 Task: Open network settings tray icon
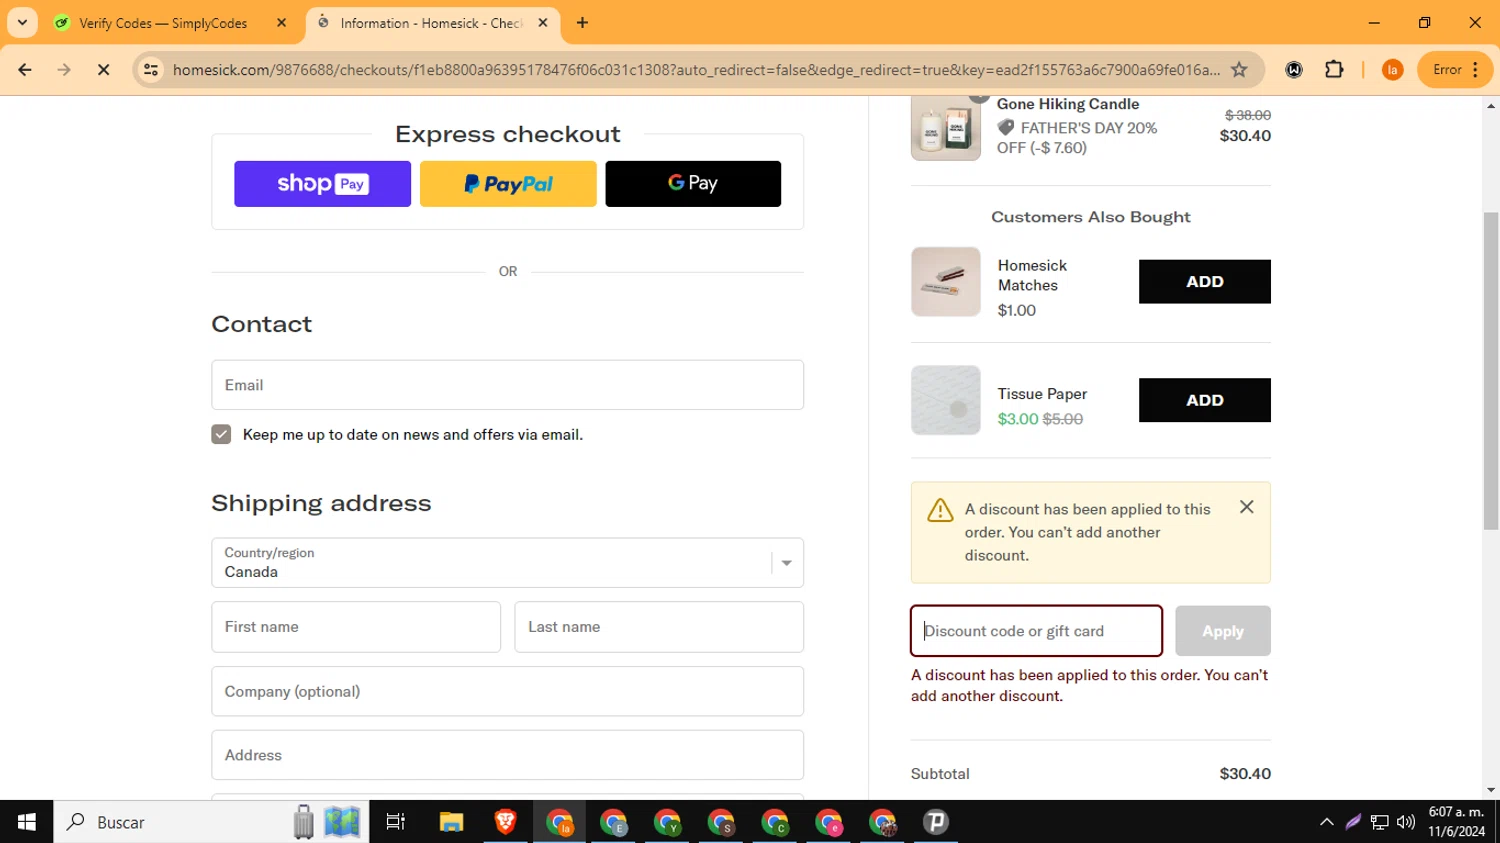[x=1379, y=822]
